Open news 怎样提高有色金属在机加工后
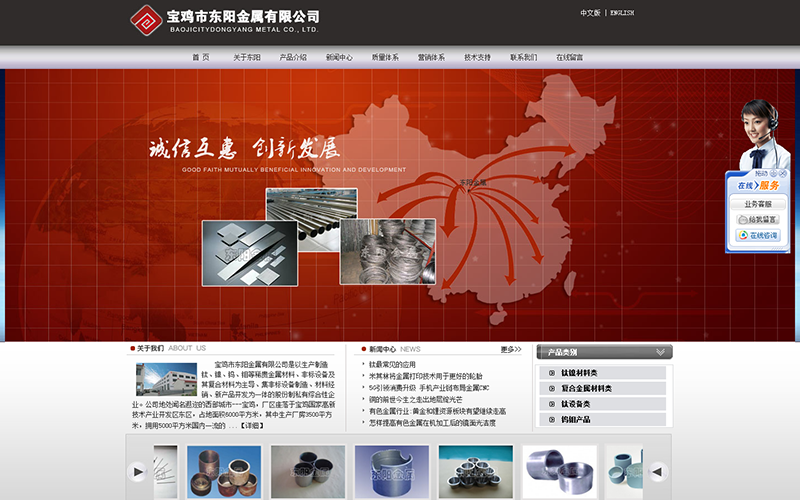Screen dimensions: 800x500 point(433,423)
